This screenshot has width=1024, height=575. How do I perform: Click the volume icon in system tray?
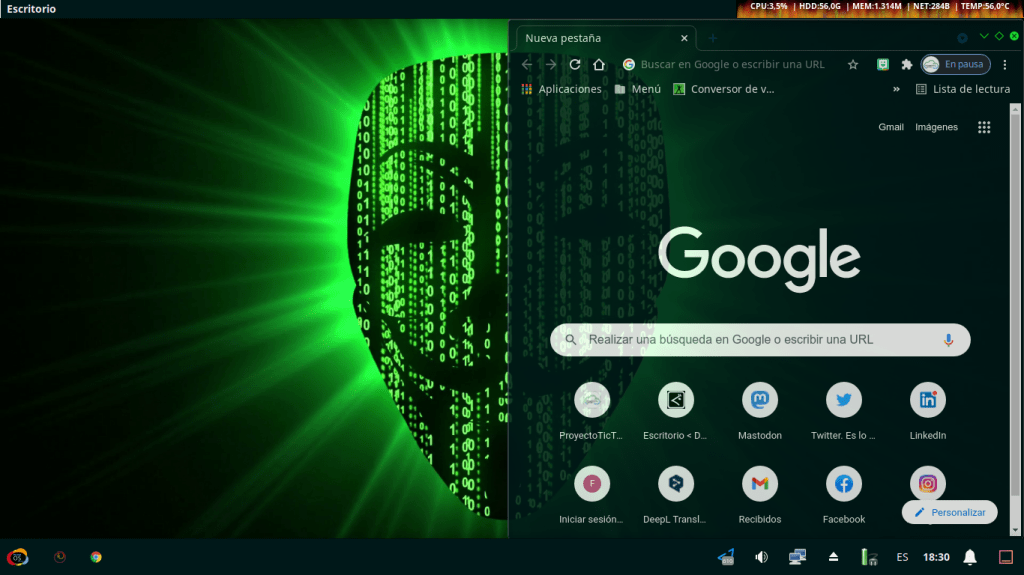[761, 557]
